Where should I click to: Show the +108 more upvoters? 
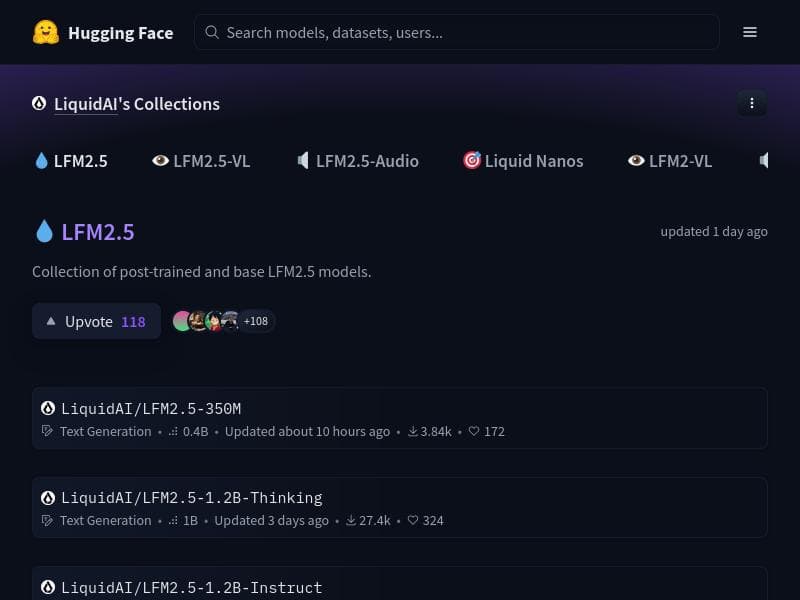(256, 321)
